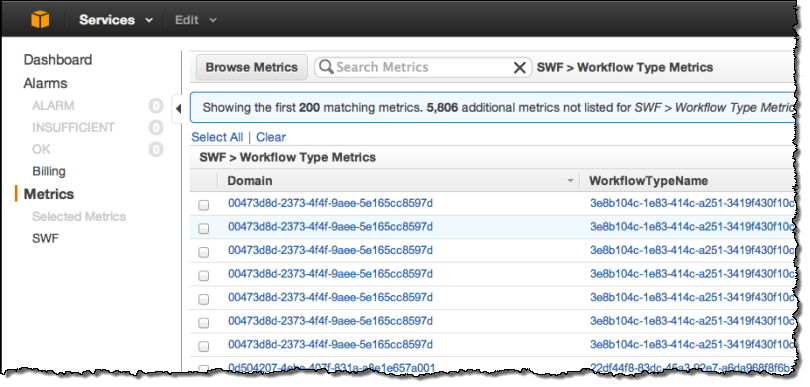The image size is (810, 387).
Task: Open the Services dropdown menu
Action: 116,20
